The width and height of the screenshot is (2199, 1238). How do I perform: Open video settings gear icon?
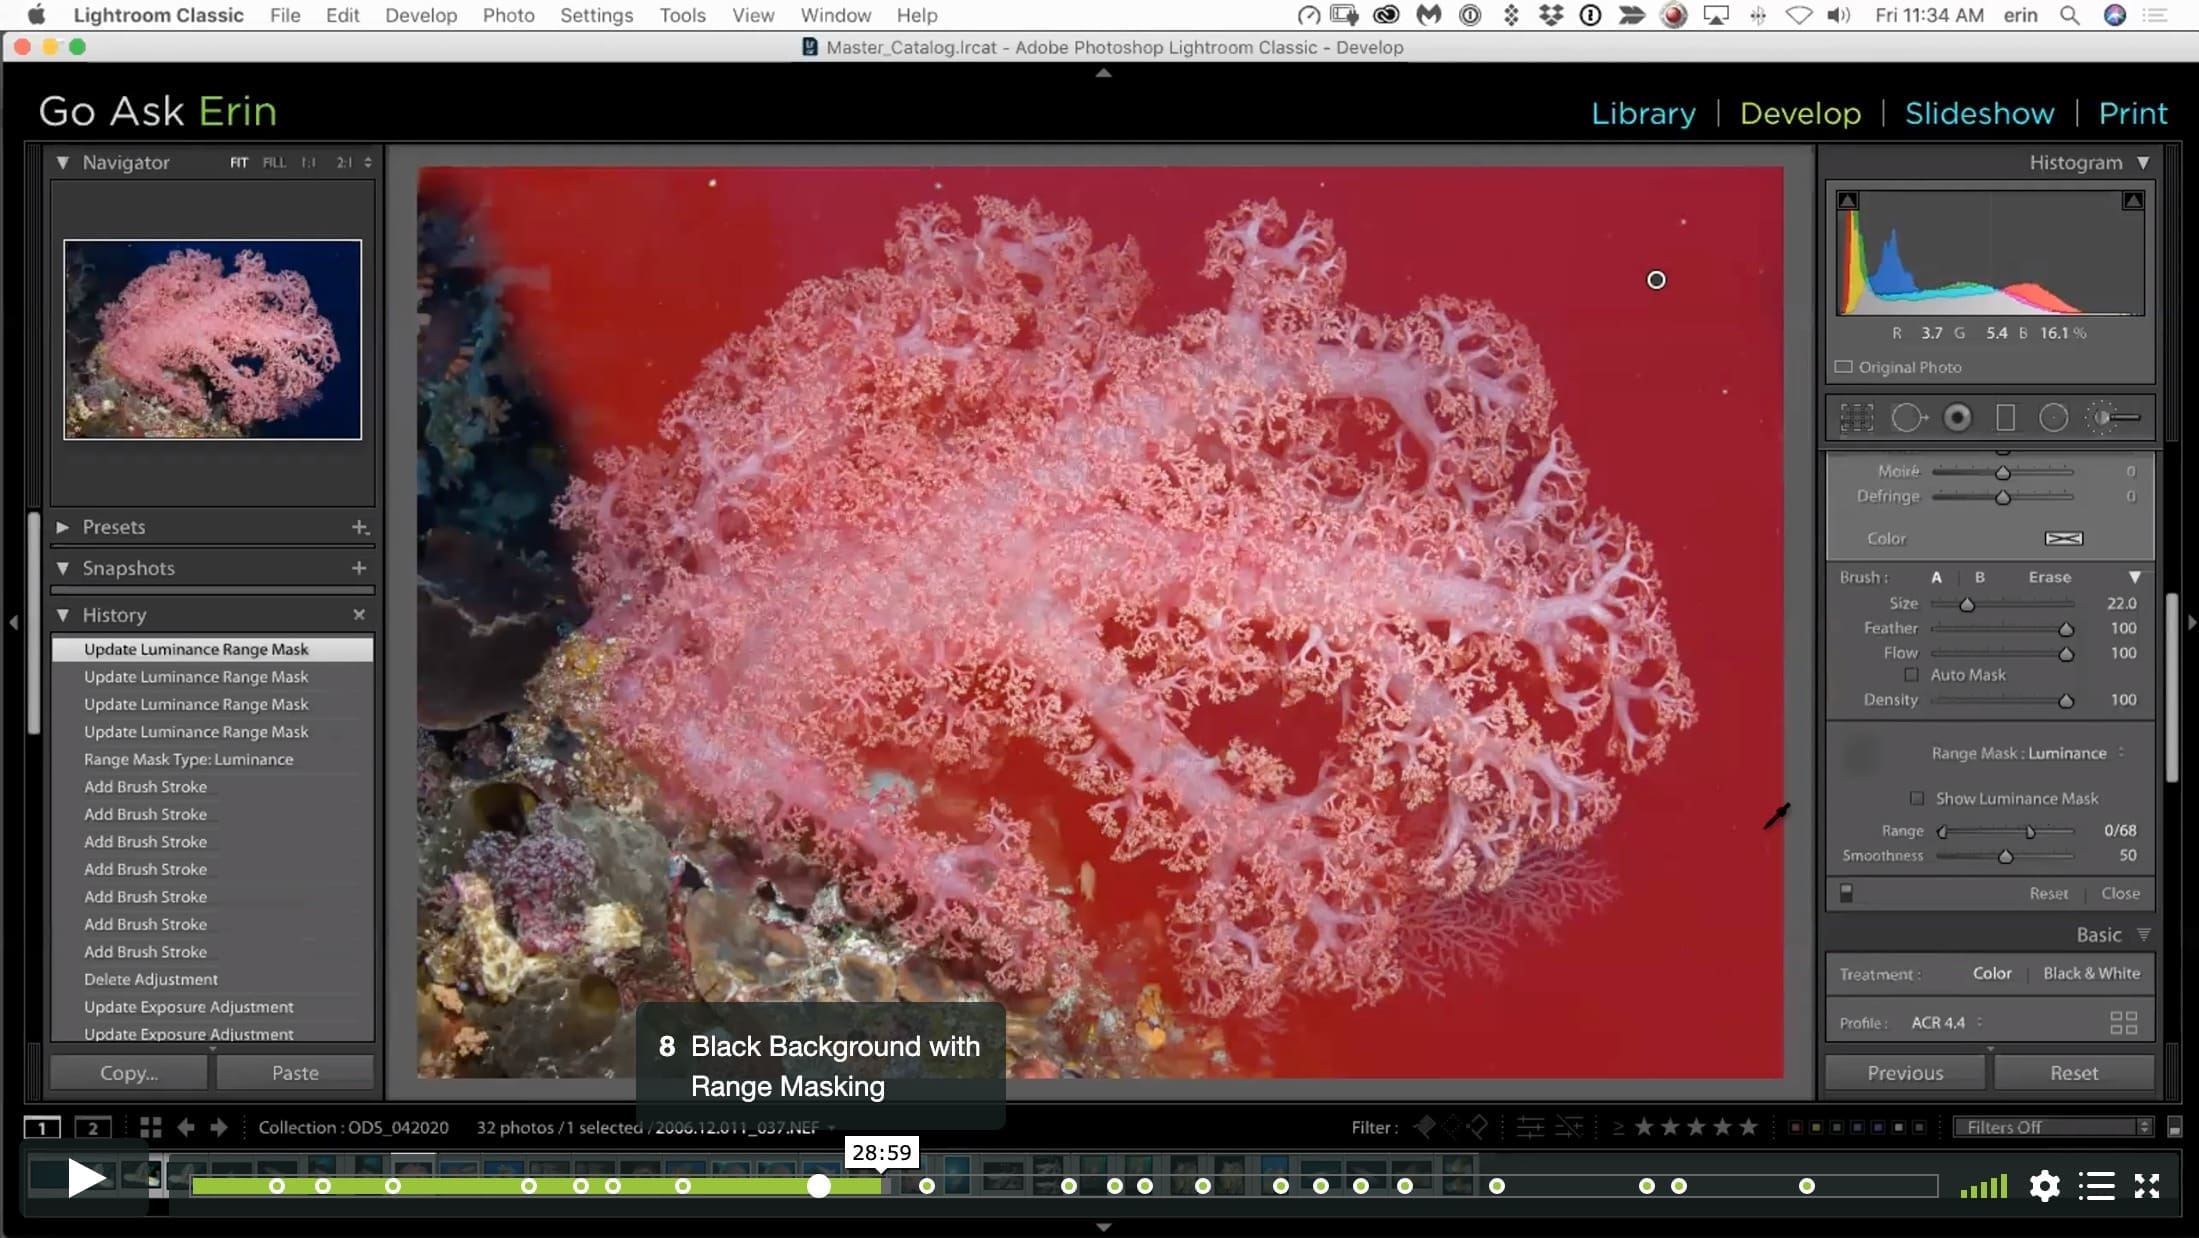(x=2044, y=1186)
